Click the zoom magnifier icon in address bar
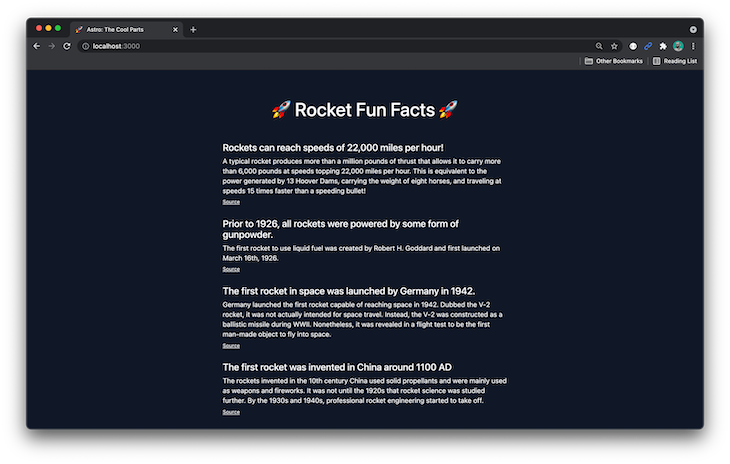 click(x=599, y=46)
